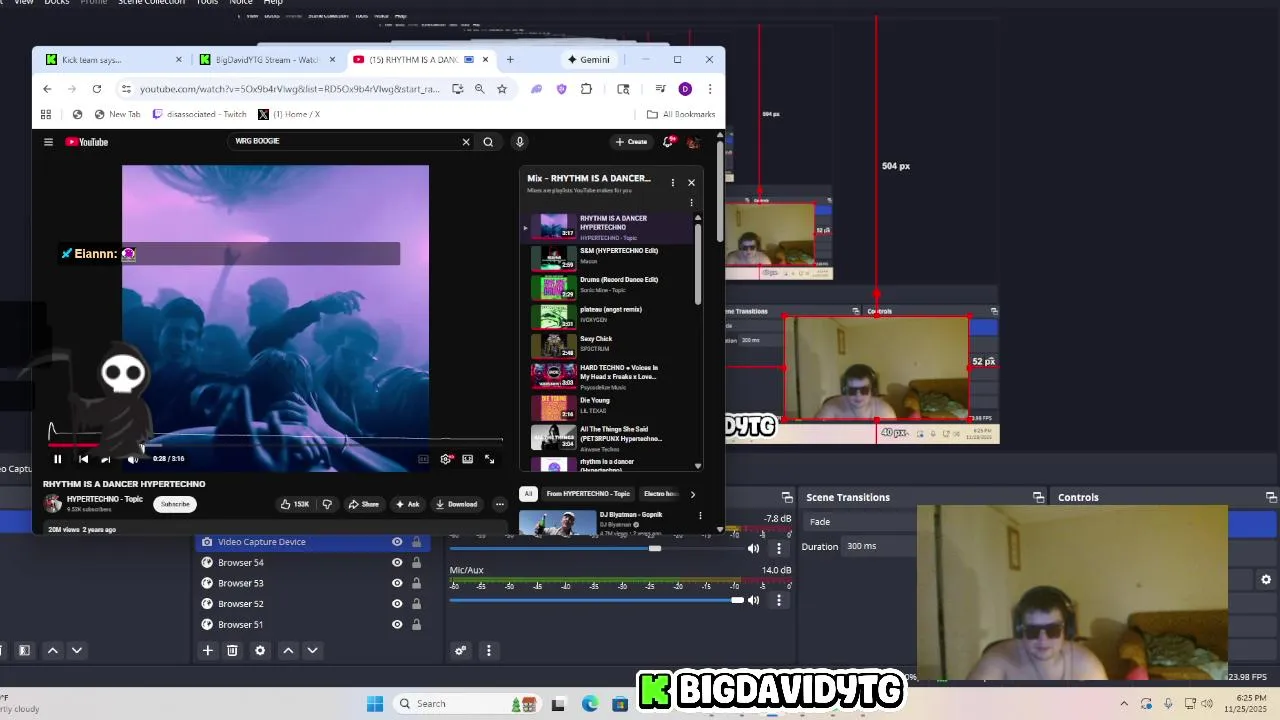Lock the Browser 53 source
Image resolution: width=1280 pixels, height=720 pixels.
416,583
